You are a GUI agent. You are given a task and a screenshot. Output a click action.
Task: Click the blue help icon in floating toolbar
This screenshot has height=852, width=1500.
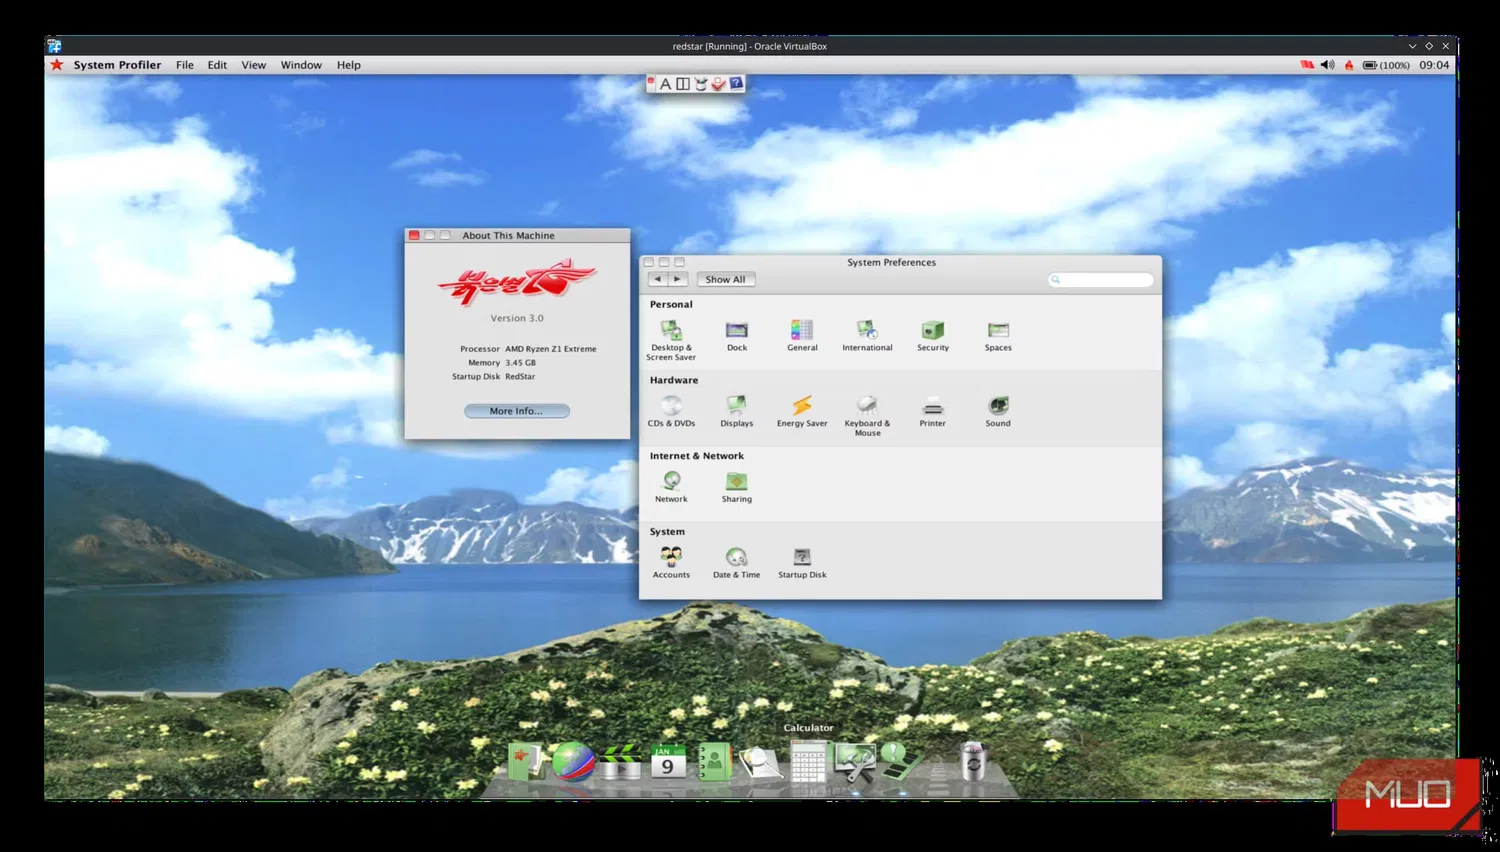[x=736, y=84]
